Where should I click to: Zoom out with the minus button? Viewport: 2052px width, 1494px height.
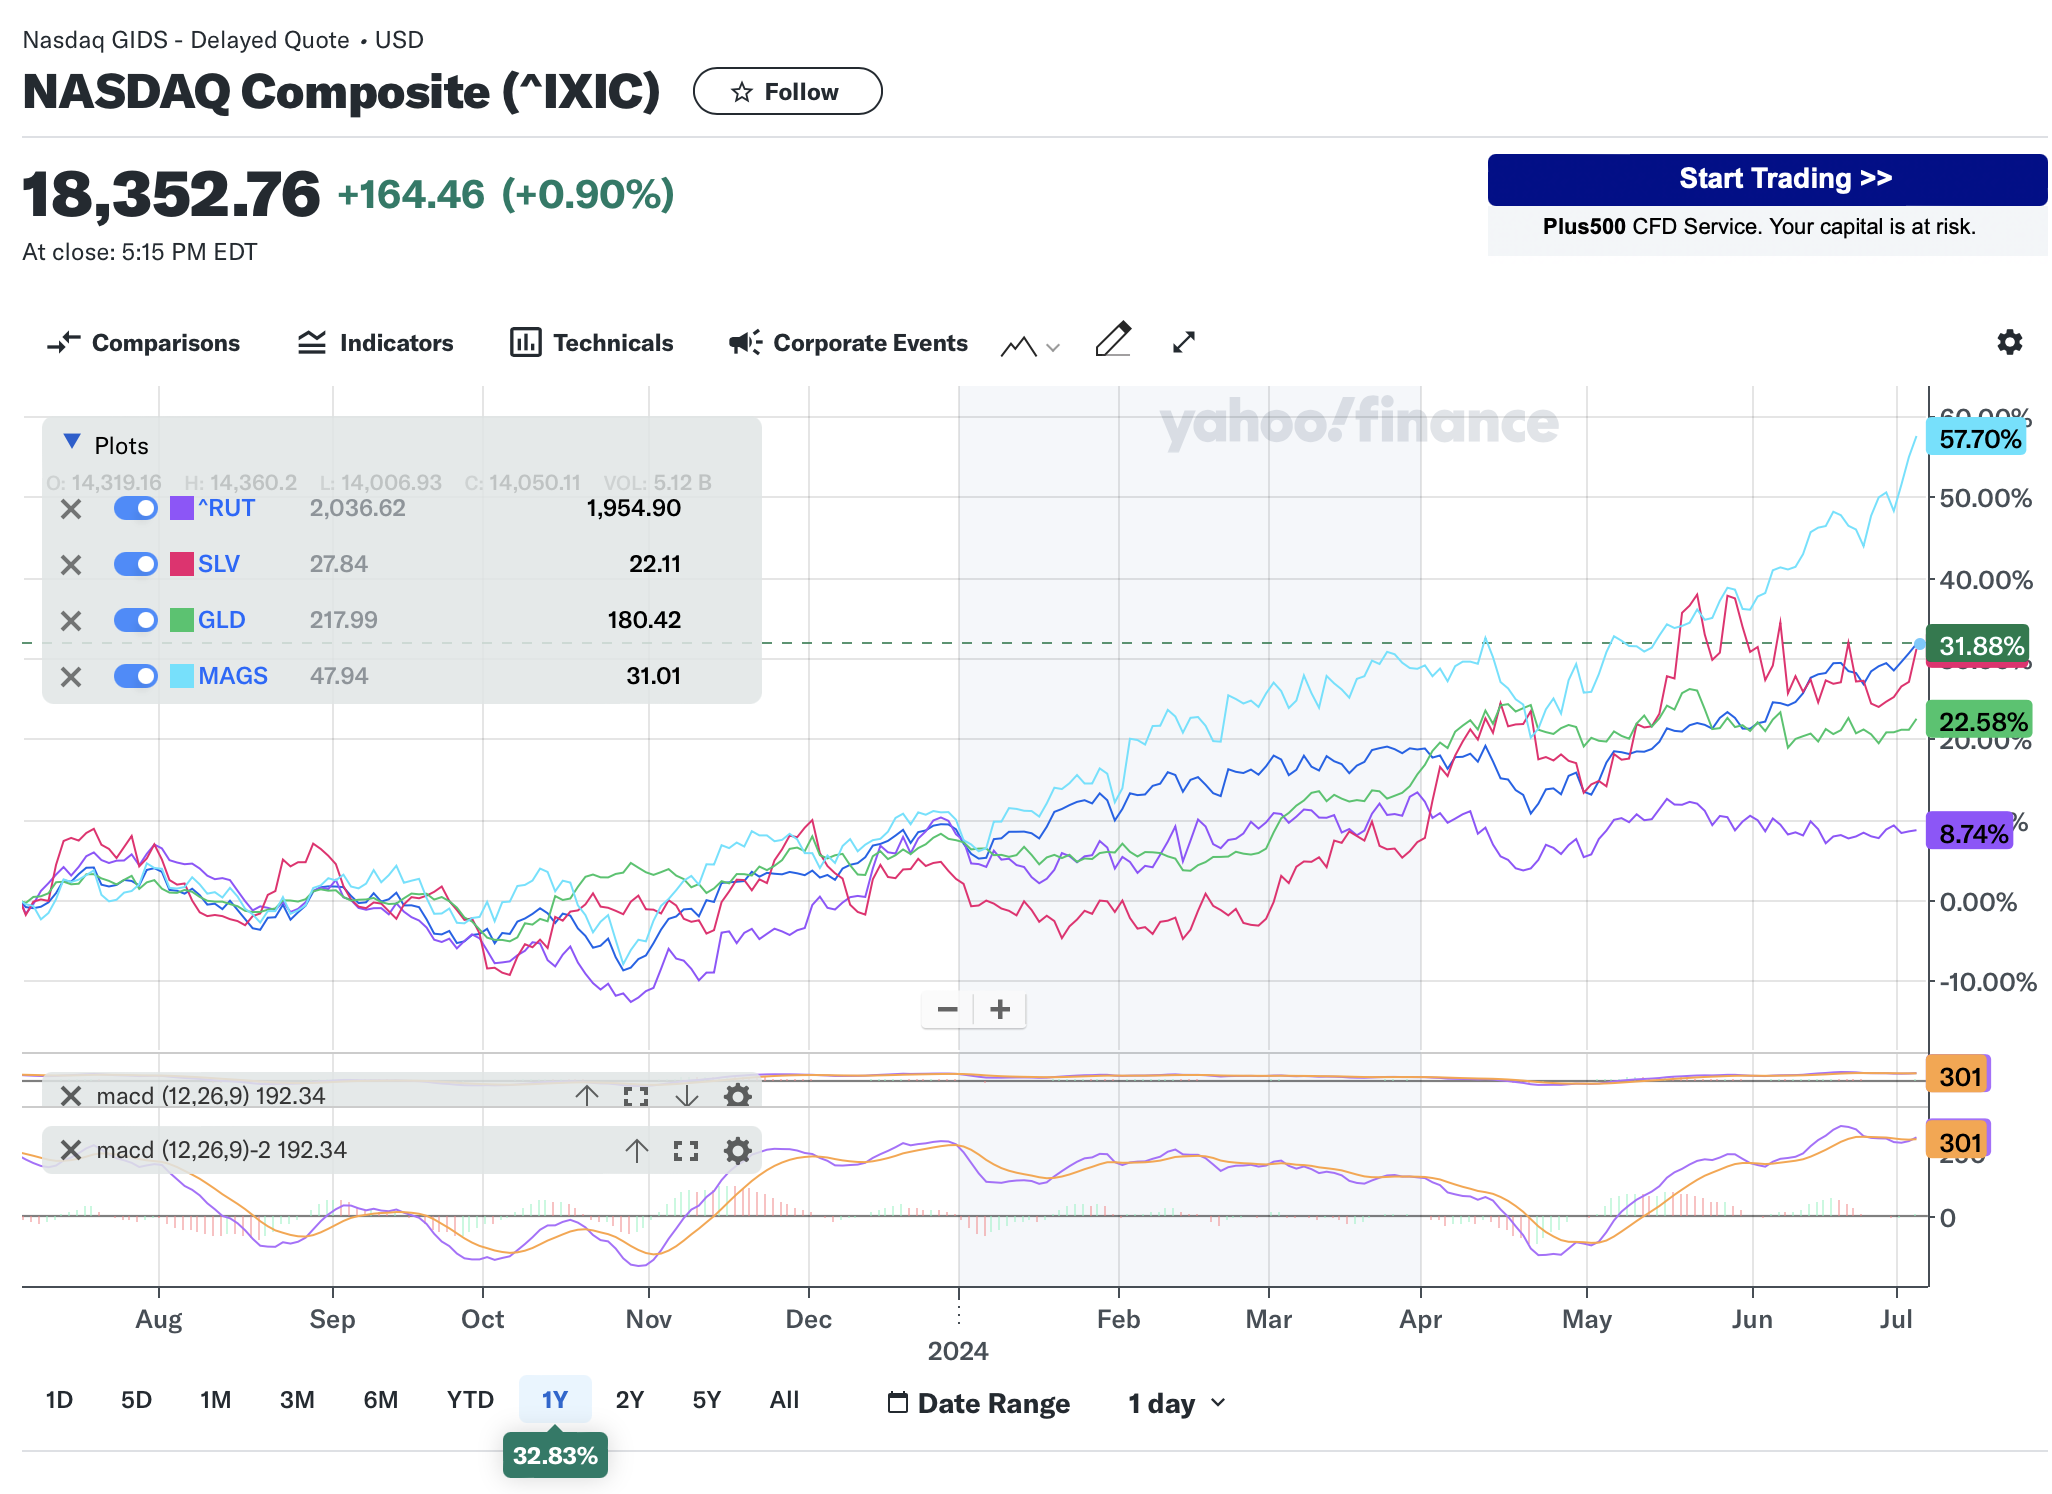(947, 1010)
